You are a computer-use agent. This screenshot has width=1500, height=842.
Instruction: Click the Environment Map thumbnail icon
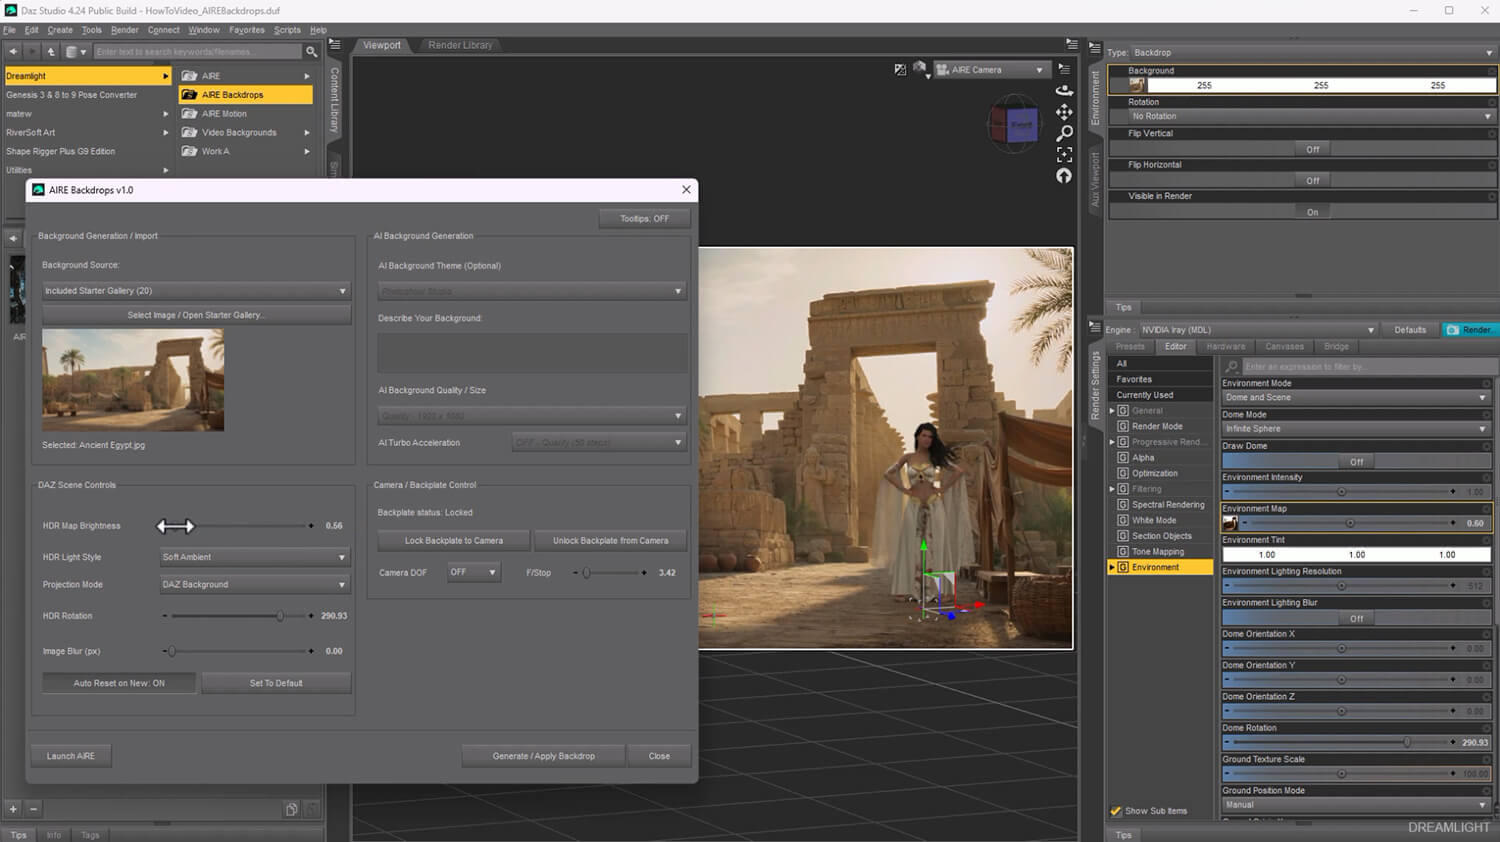(x=1230, y=523)
